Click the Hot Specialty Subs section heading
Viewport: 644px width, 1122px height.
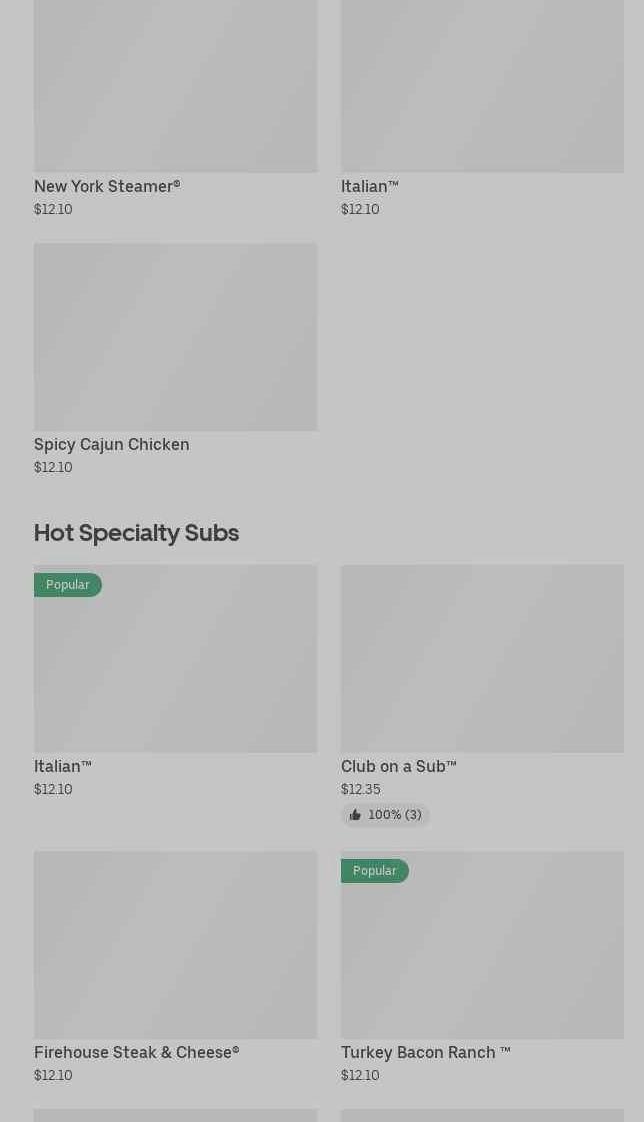click(x=136, y=532)
